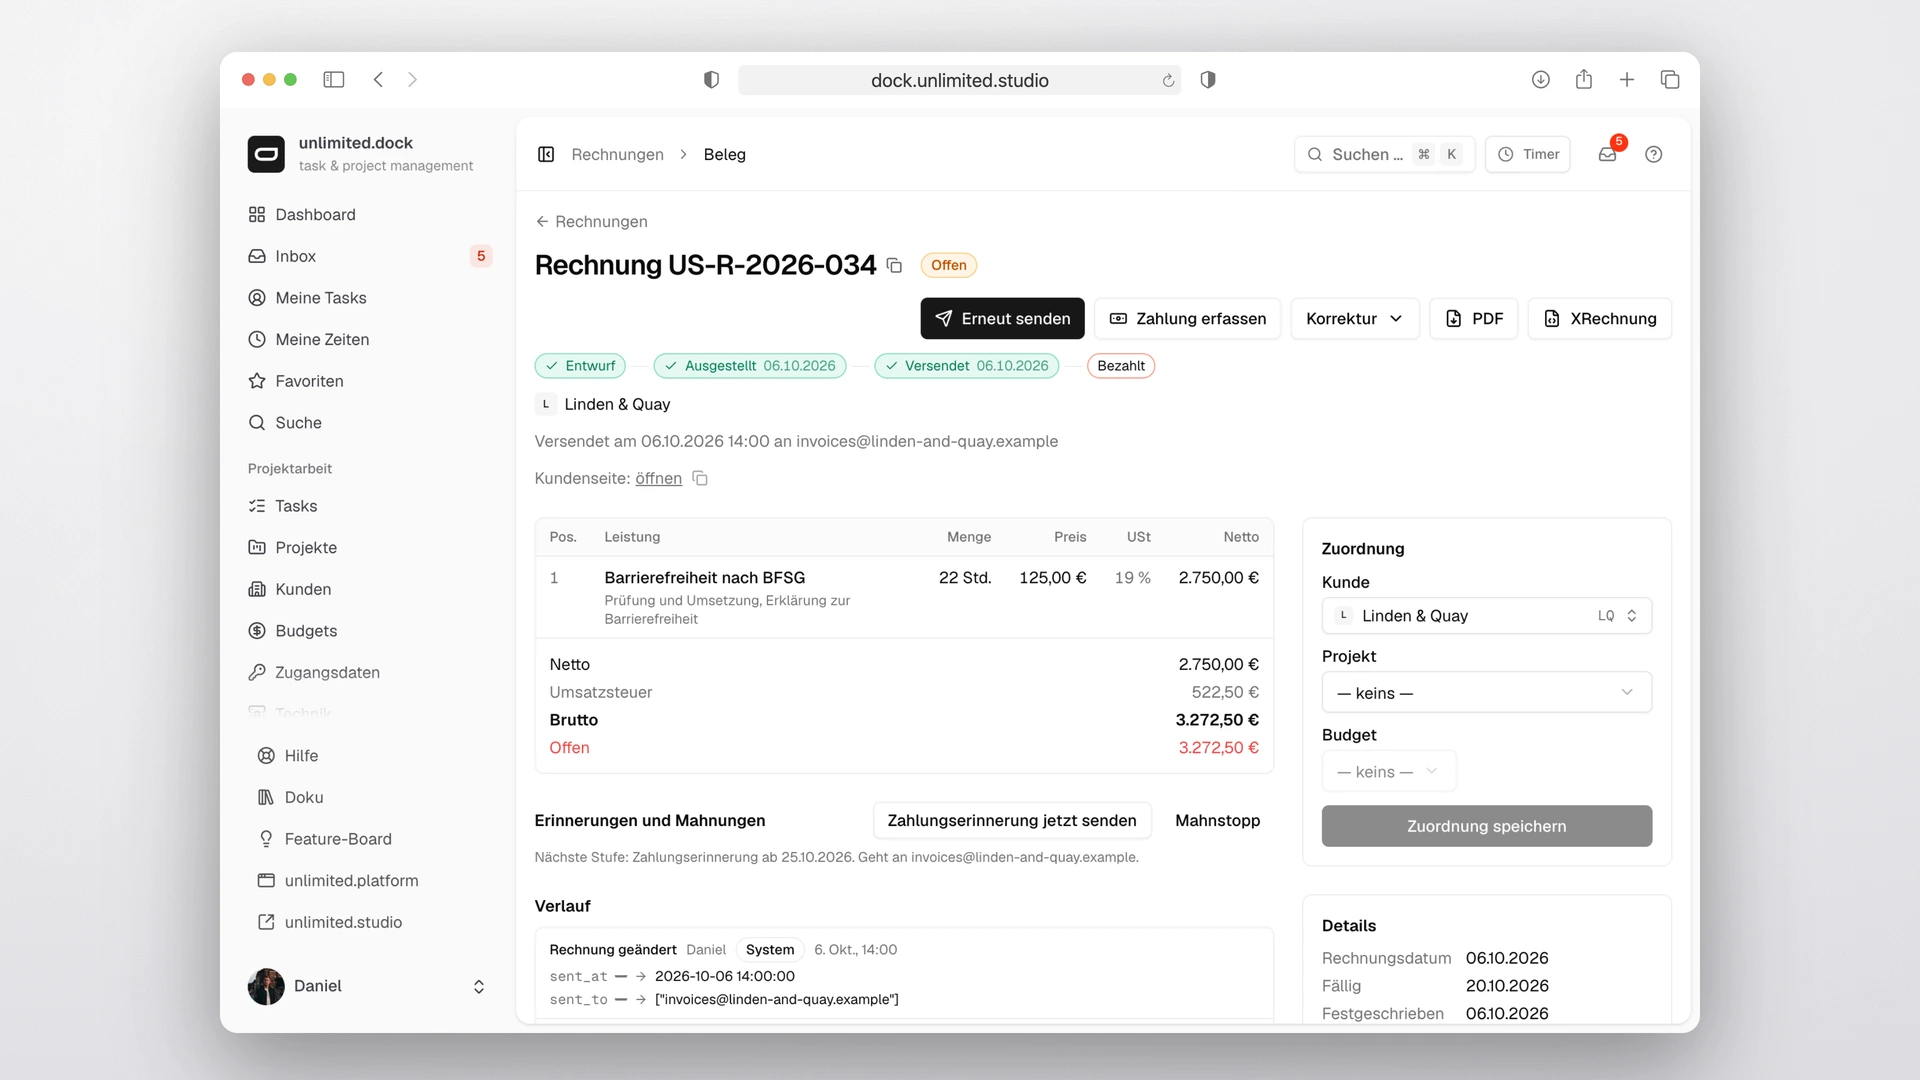This screenshot has width=1920, height=1080.
Task: Reload the page in the address bar
Action: point(1168,80)
